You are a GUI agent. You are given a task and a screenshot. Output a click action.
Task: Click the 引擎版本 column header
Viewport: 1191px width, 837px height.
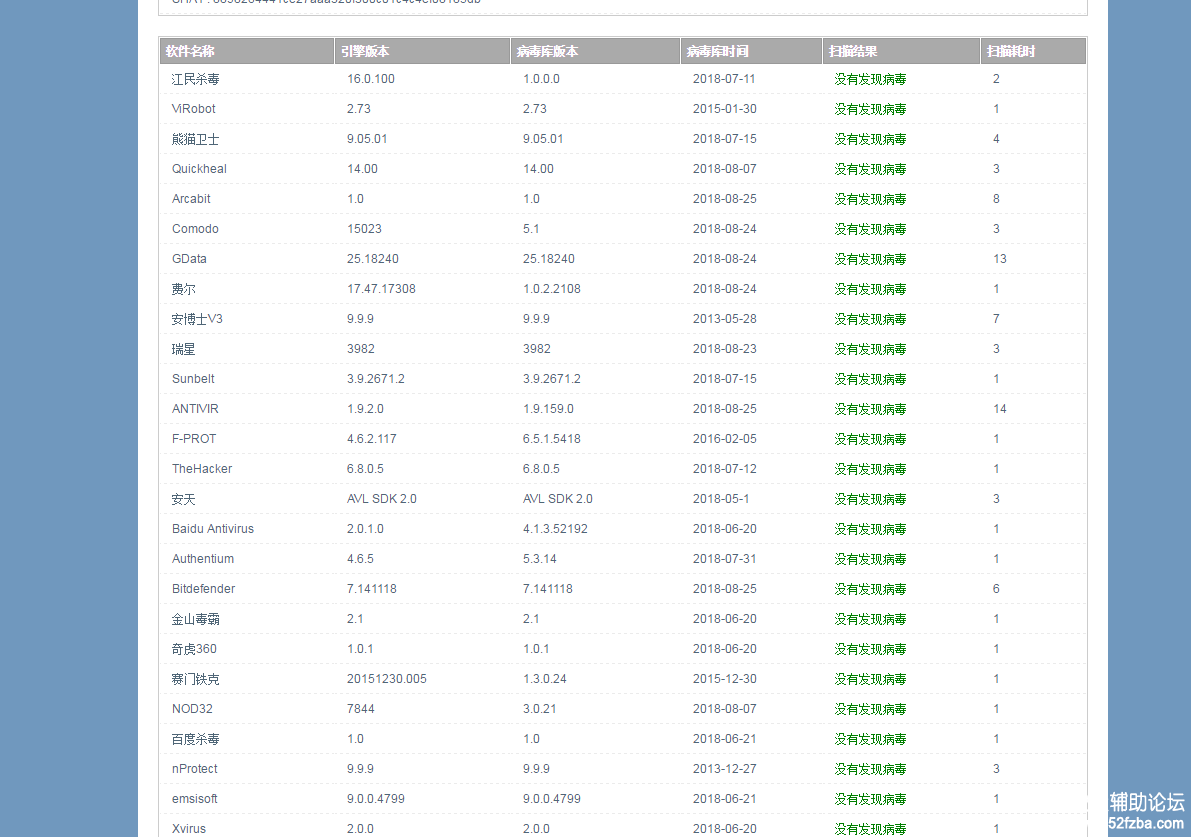tap(422, 51)
